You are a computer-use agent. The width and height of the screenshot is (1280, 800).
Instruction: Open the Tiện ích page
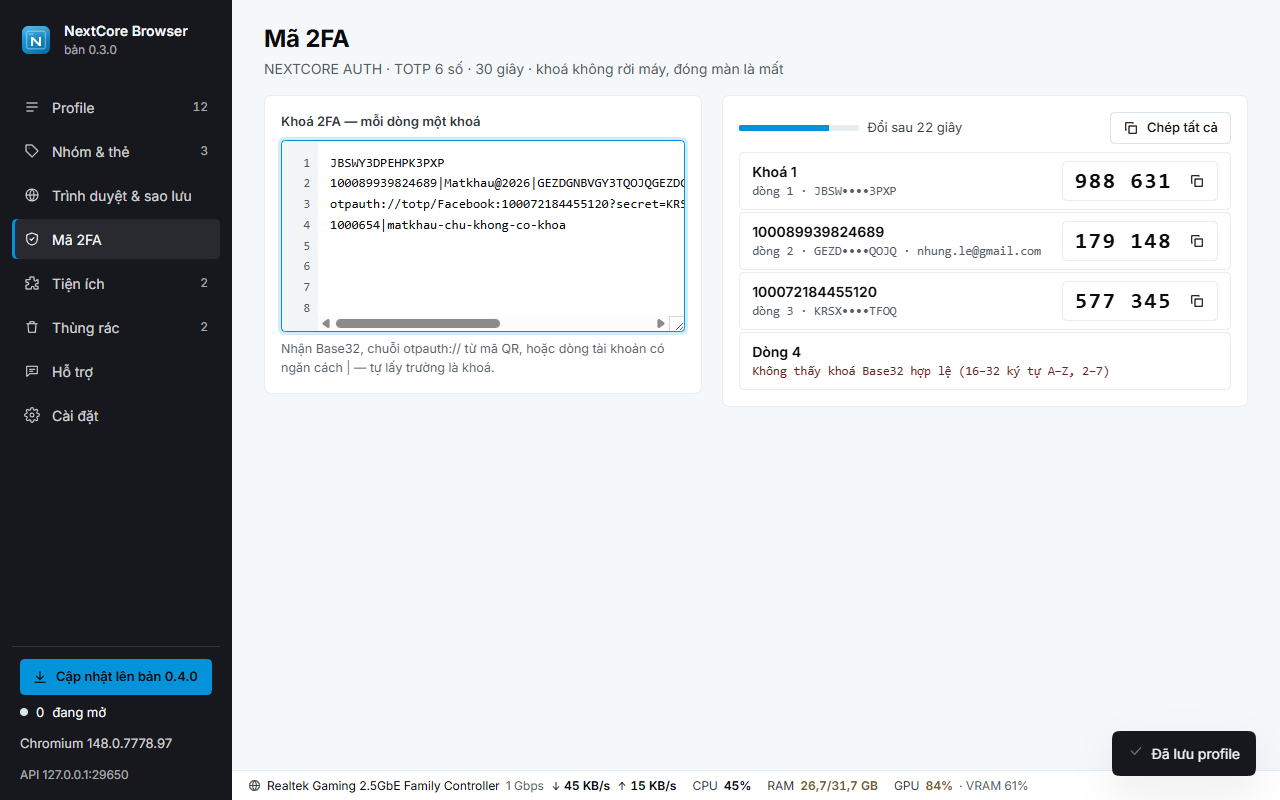pyautogui.click(x=116, y=284)
